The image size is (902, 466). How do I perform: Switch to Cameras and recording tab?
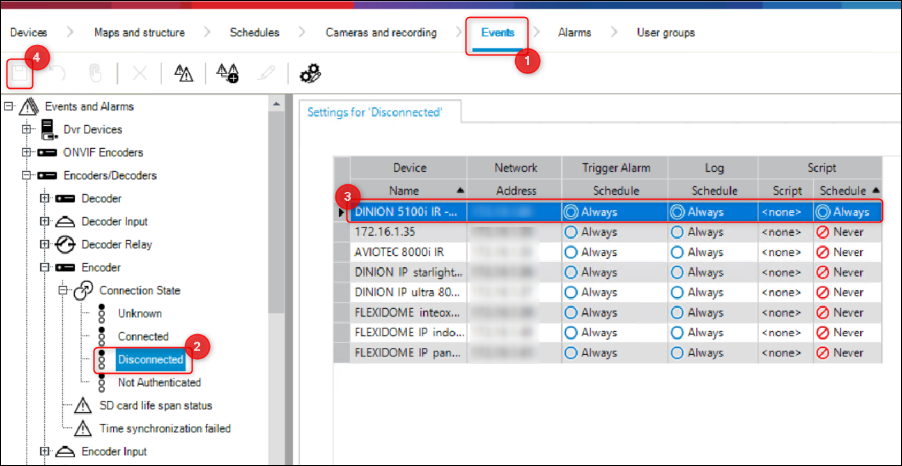(381, 33)
